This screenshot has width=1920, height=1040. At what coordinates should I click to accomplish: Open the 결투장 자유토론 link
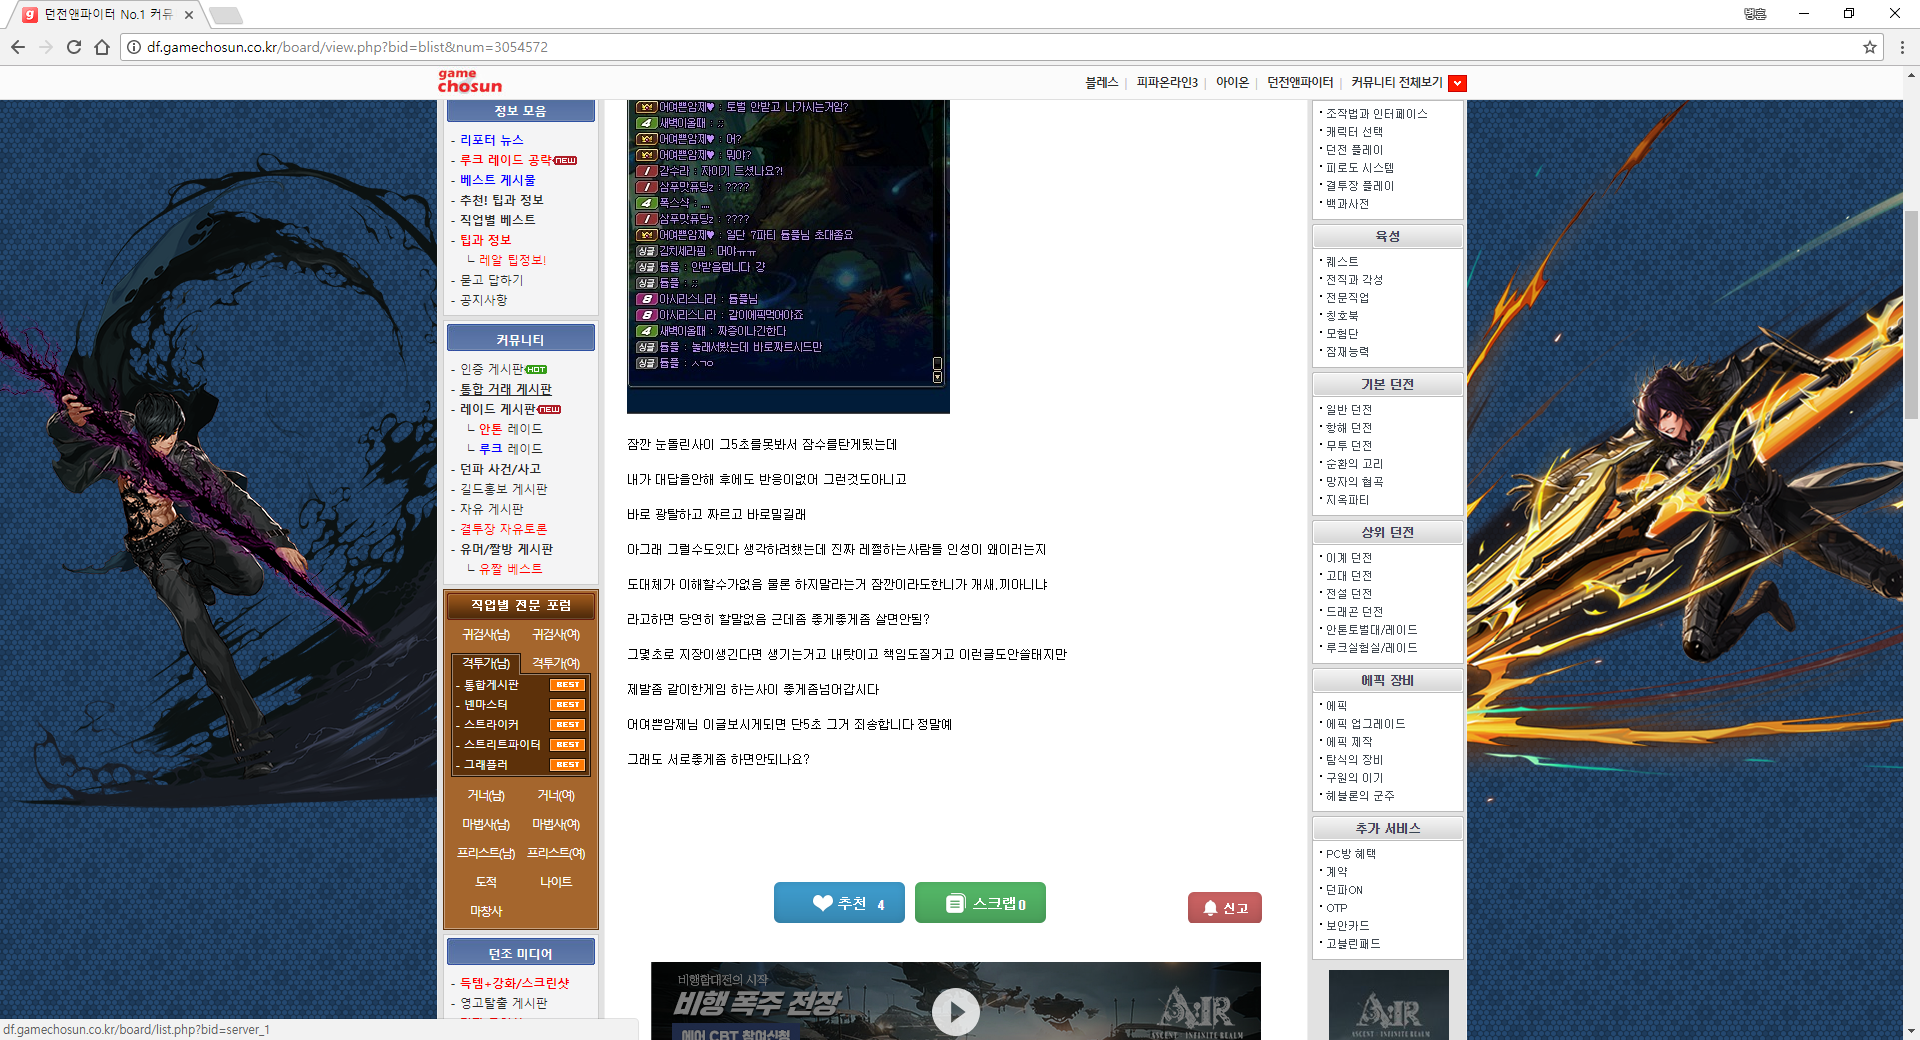503,529
